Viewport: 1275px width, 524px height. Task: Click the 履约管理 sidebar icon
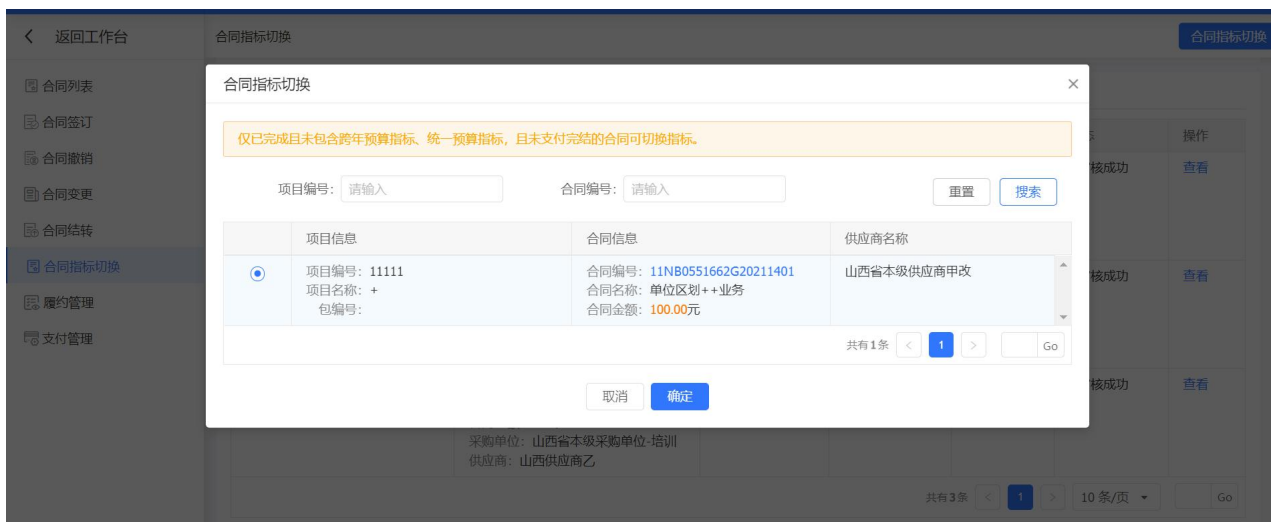tap(31, 303)
